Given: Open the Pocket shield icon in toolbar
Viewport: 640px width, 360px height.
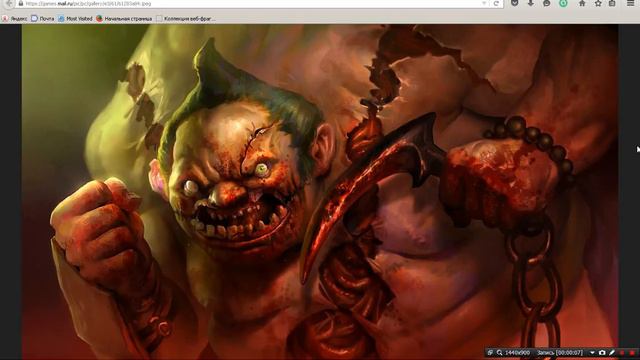Looking at the screenshot, I should (515, 3).
